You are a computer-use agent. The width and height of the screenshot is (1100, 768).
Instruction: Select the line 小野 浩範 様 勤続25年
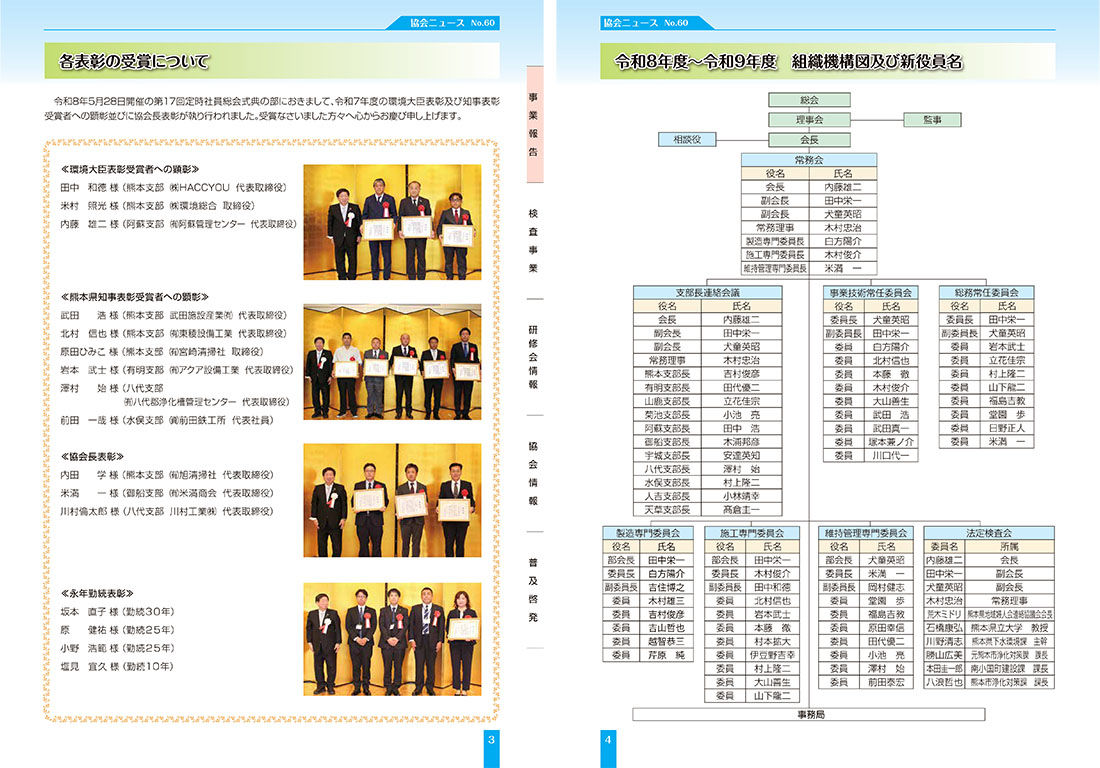(x=117, y=648)
